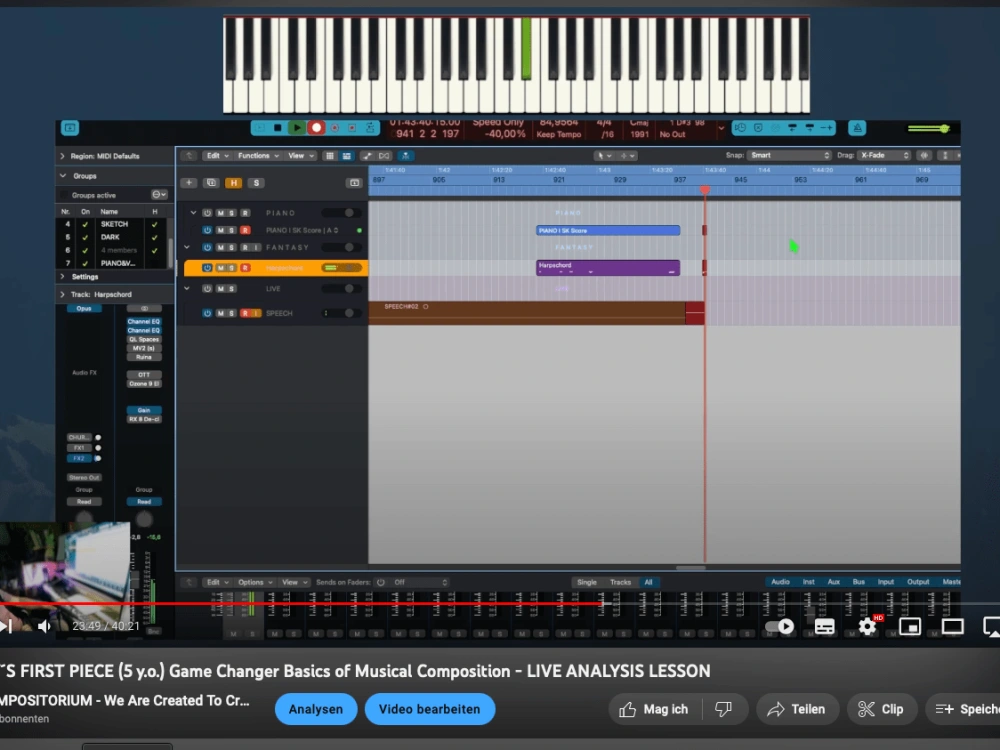Screen dimensions: 1000x750
Task: Toggle power button on SPEECH track
Action: point(207,313)
